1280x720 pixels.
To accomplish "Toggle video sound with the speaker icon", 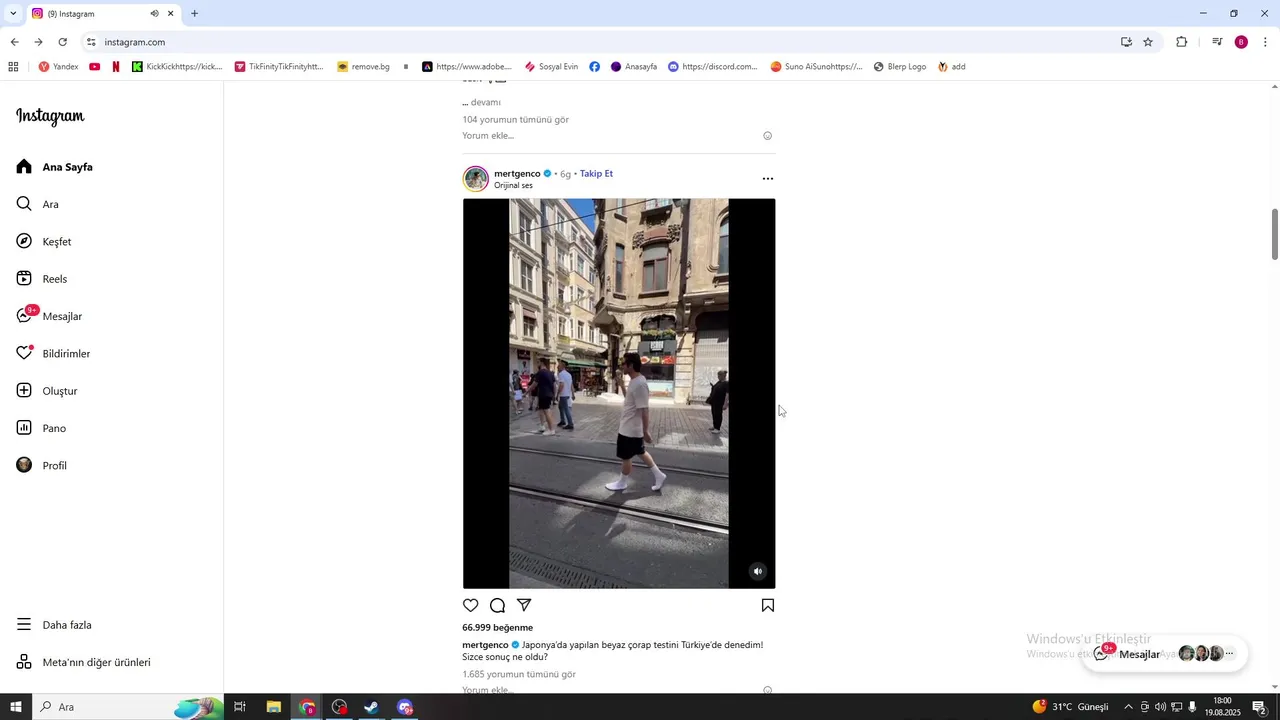I will pos(758,572).
